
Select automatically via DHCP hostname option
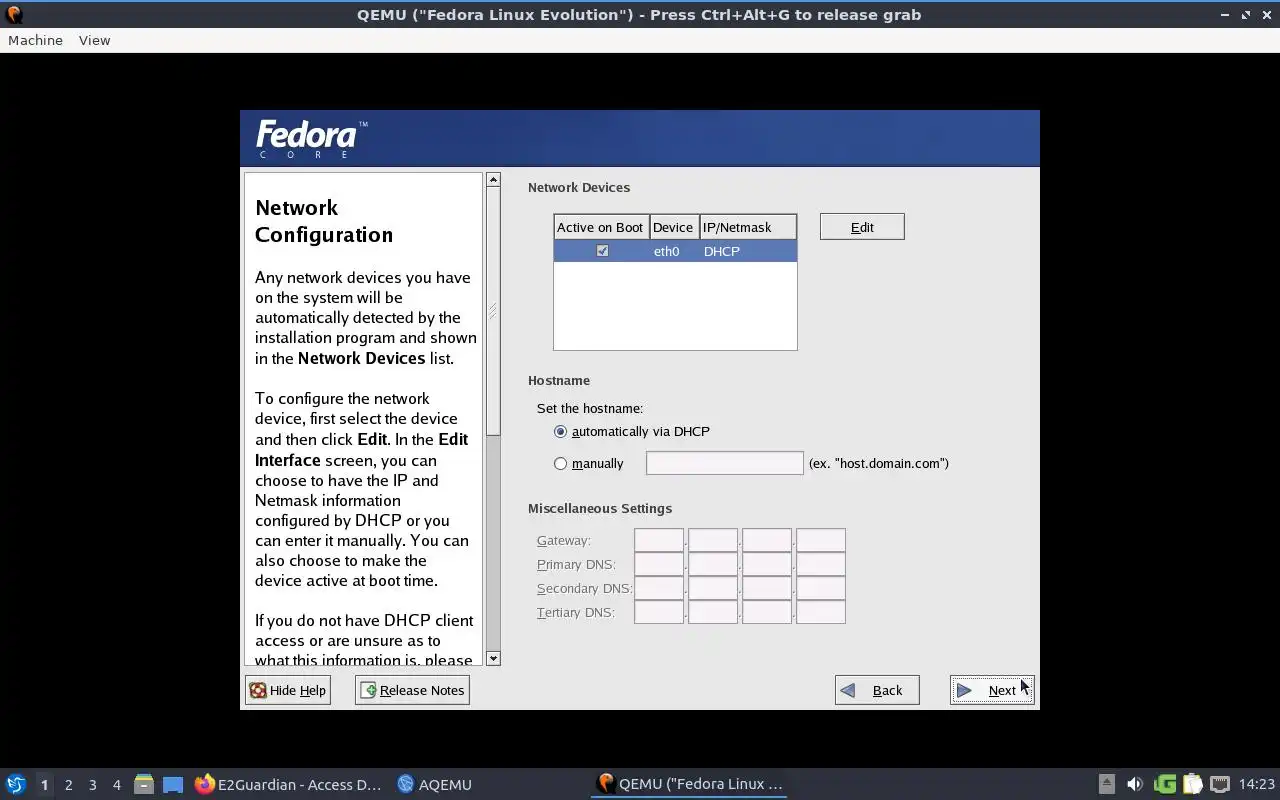pos(560,432)
